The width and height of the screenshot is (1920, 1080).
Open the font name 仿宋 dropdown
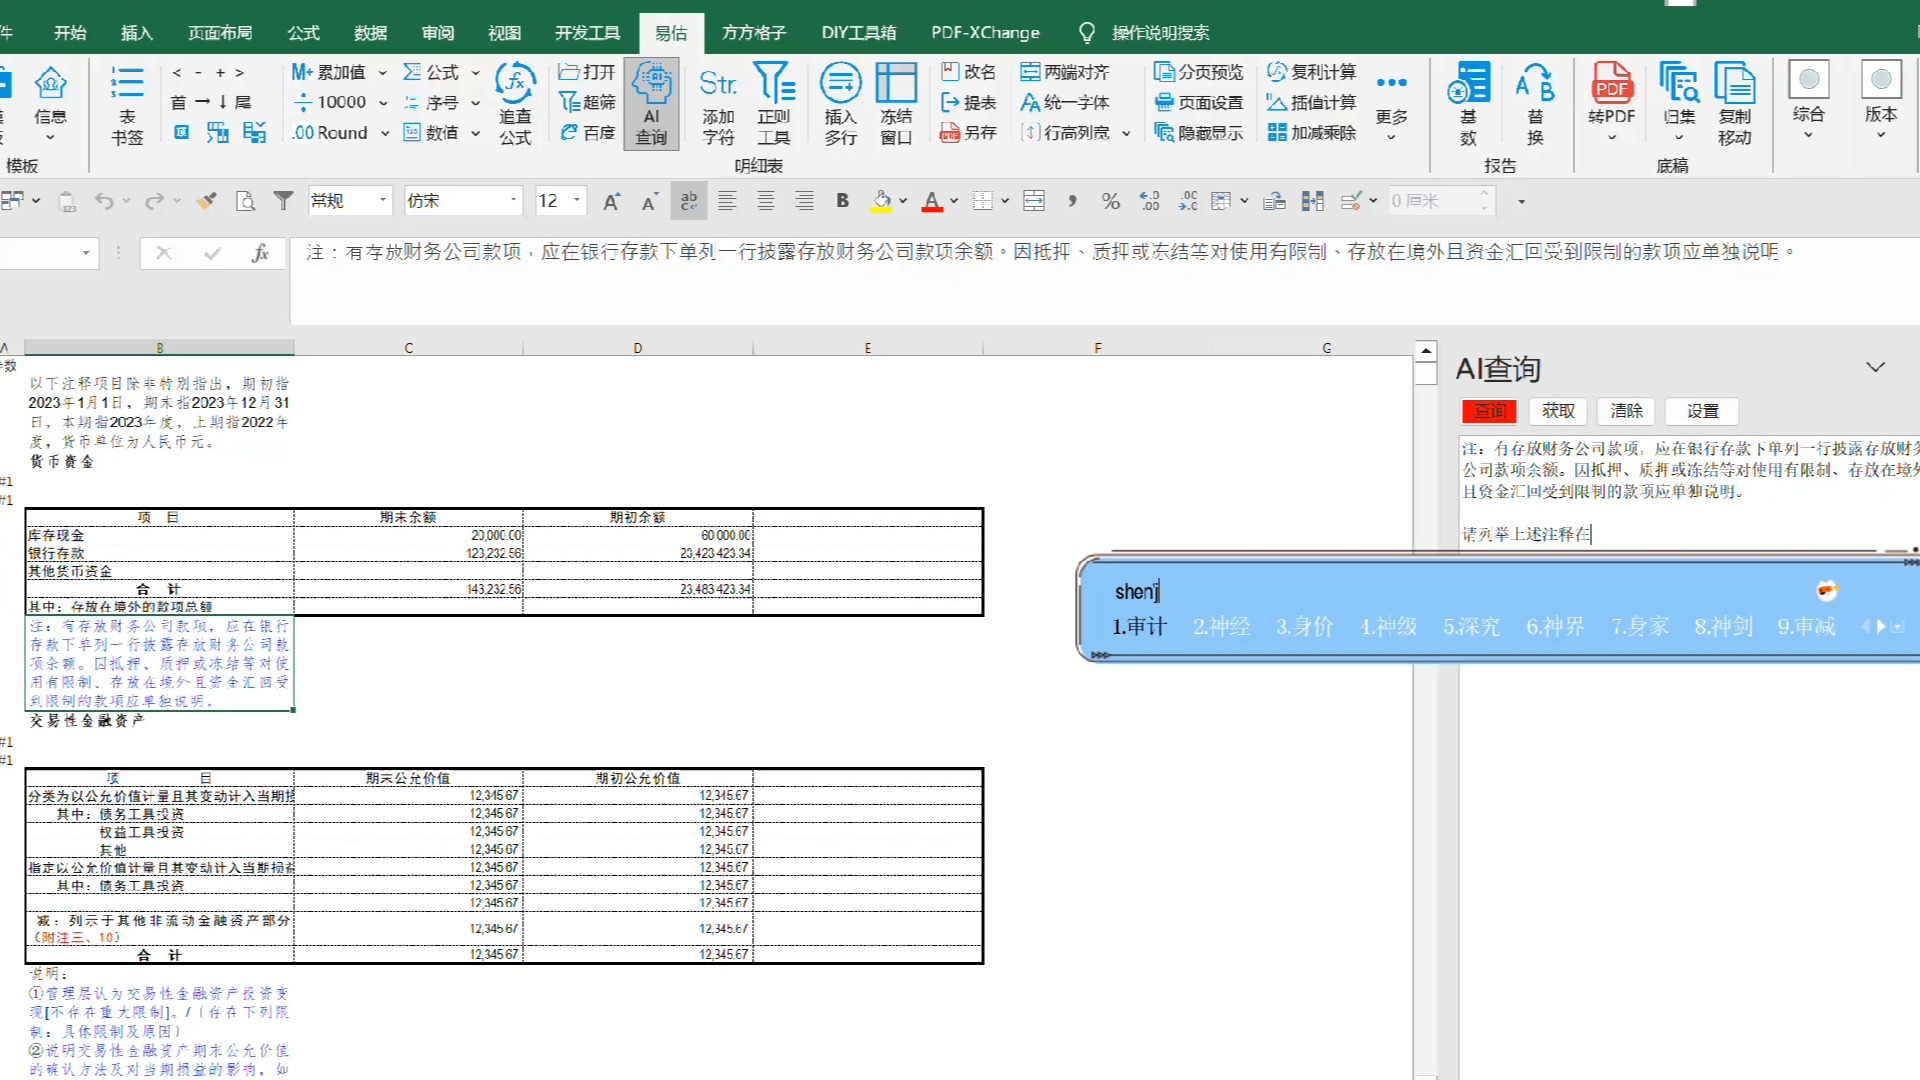[513, 201]
